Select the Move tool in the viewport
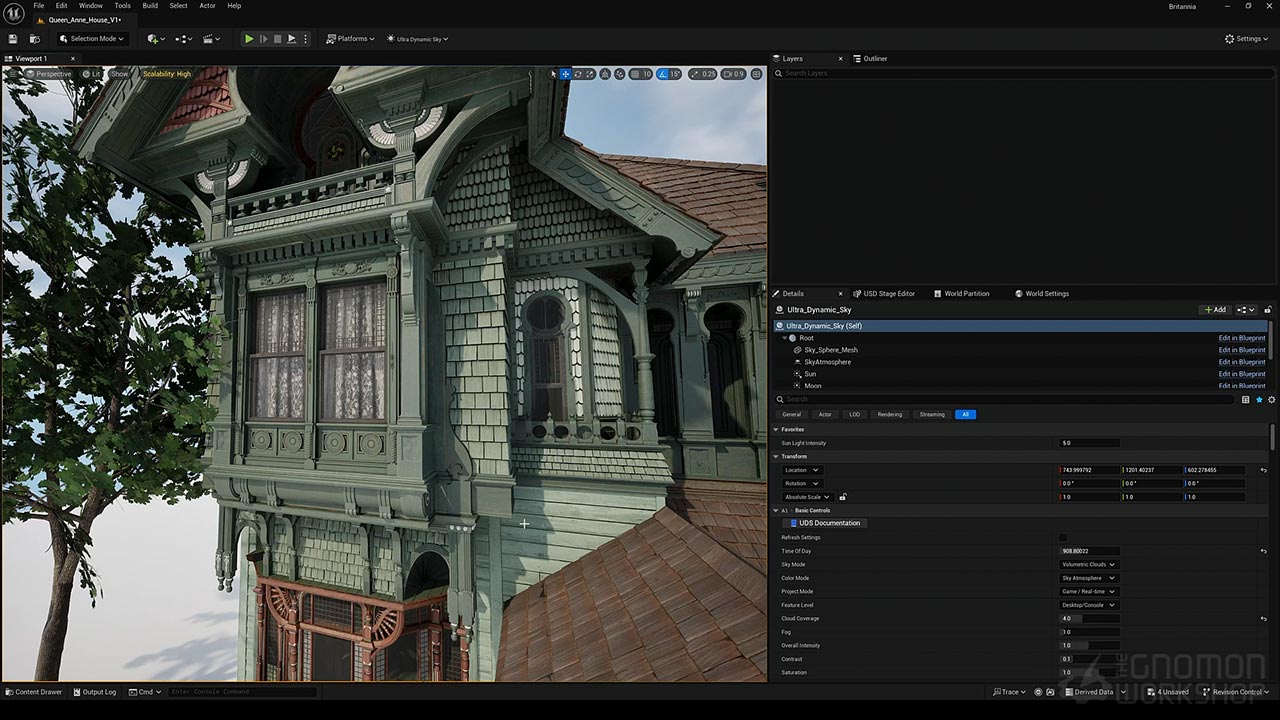Screen dimensions: 1280x720 click(x=565, y=73)
